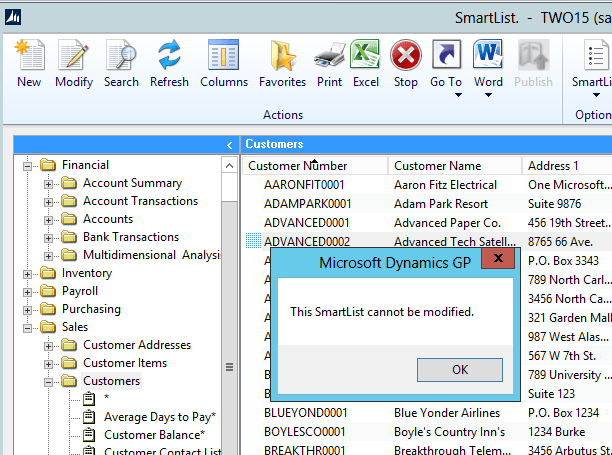
Task: Click the New SmartList icon
Action: click(x=29, y=55)
